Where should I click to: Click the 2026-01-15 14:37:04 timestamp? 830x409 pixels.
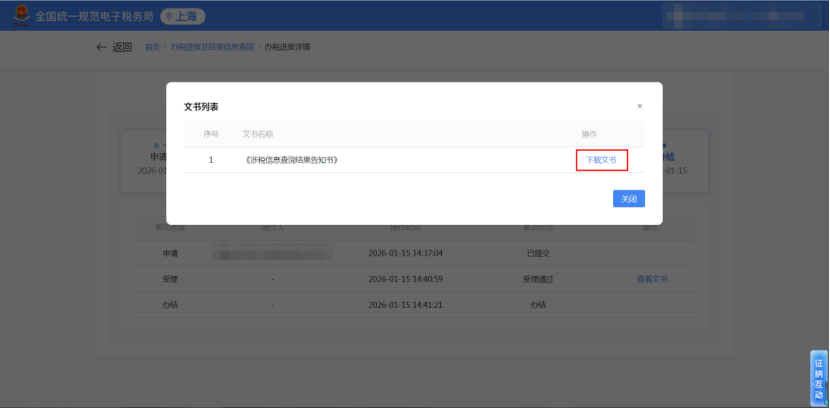405,253
